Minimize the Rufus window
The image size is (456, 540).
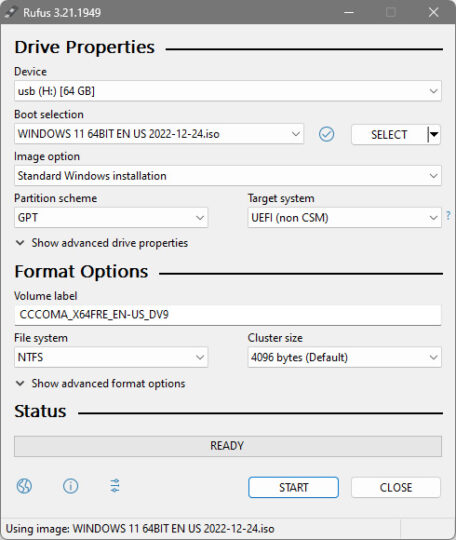(349, 12)
